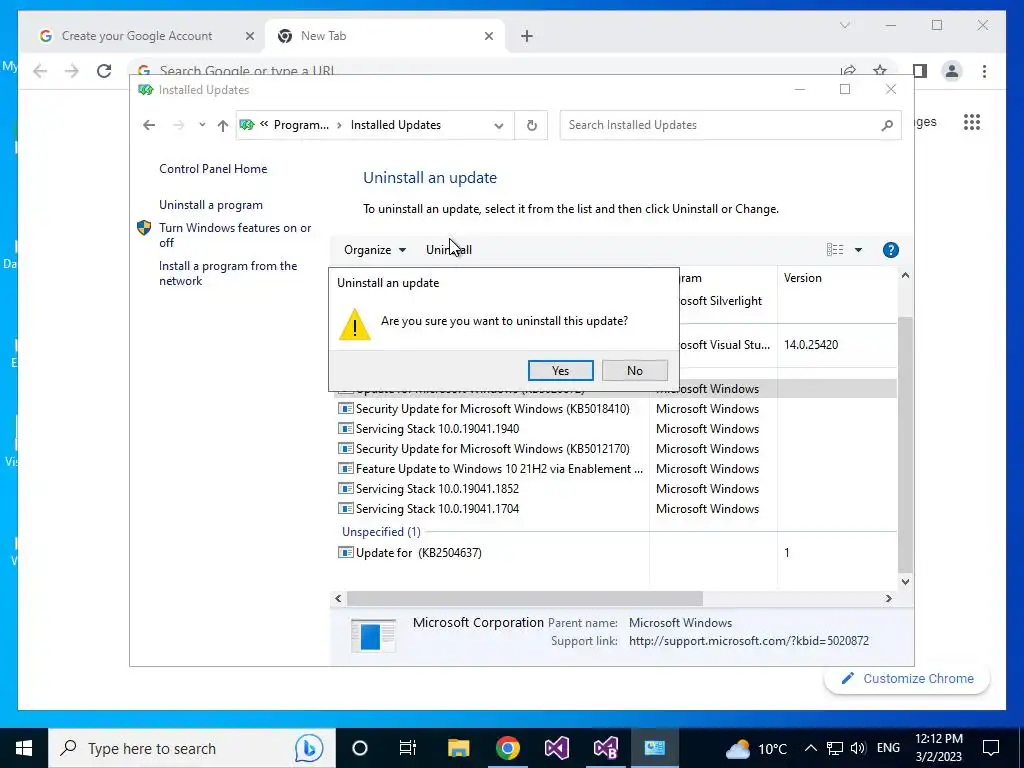Click the vertical scrollbar thumb in updates list
1024x768 pixels.
905,444
